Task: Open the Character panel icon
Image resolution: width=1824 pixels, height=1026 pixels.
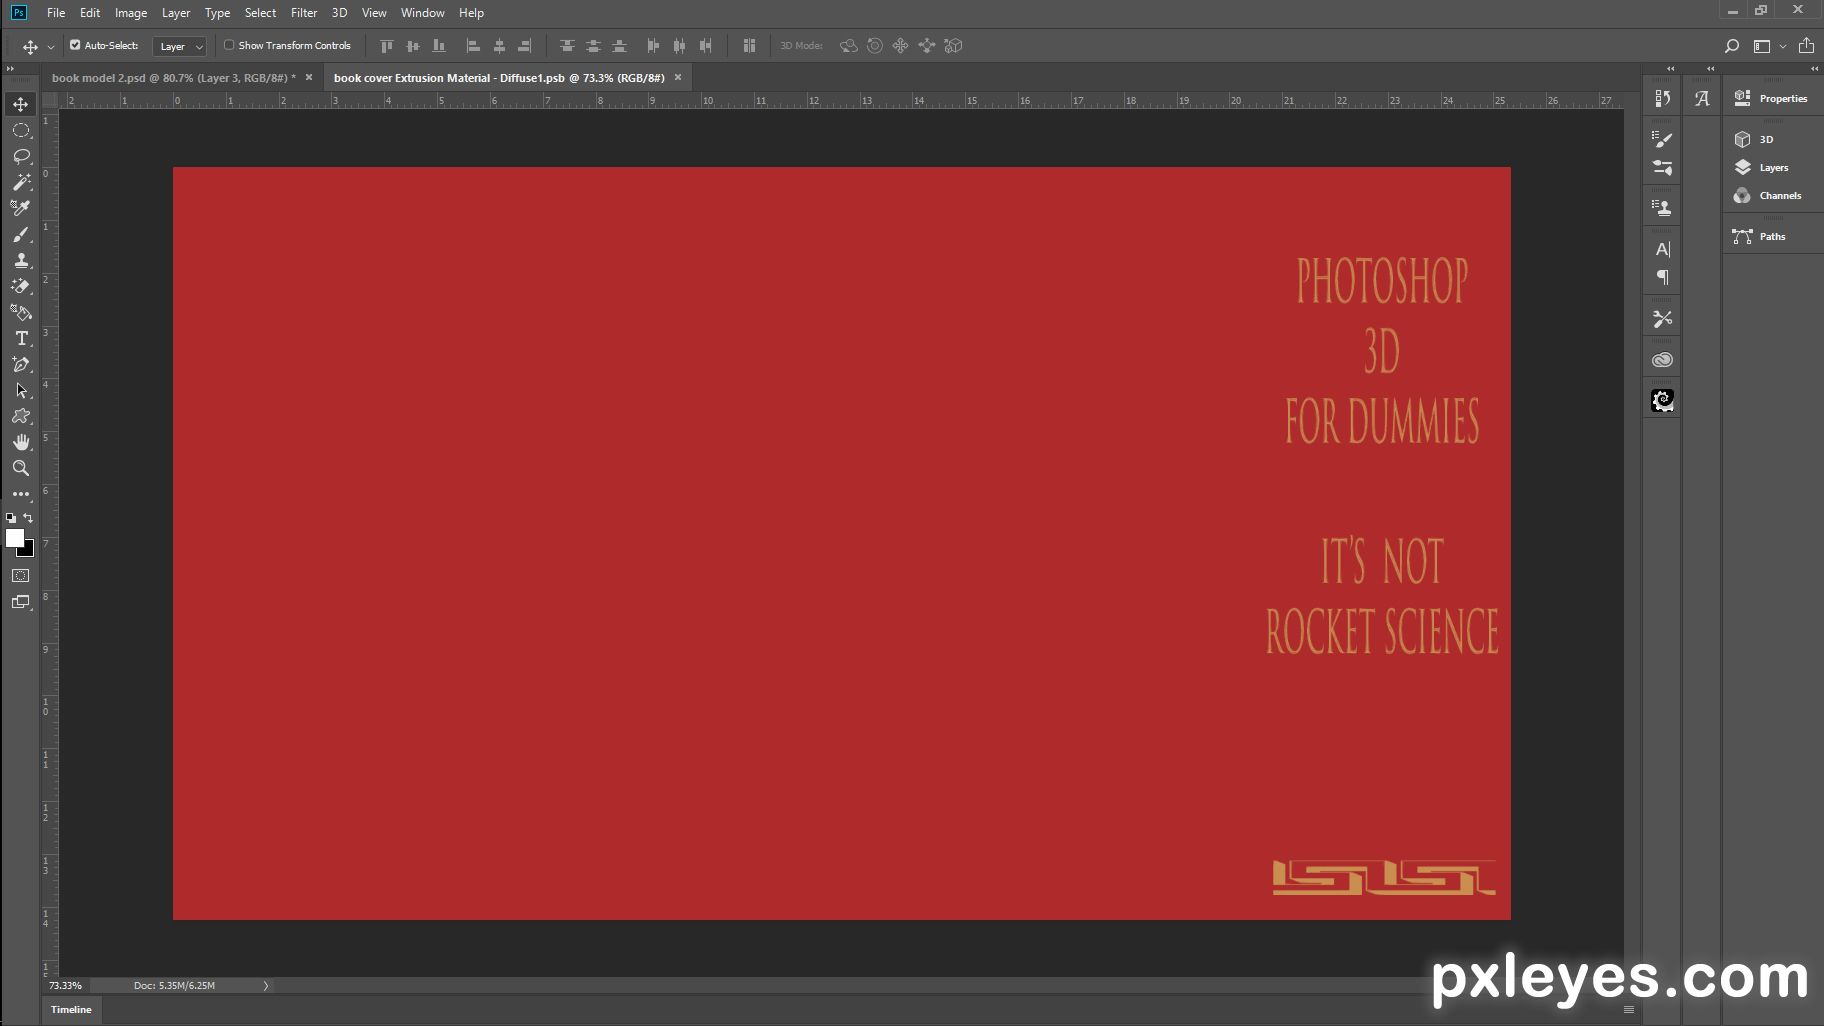Action: pos(1663,249)
